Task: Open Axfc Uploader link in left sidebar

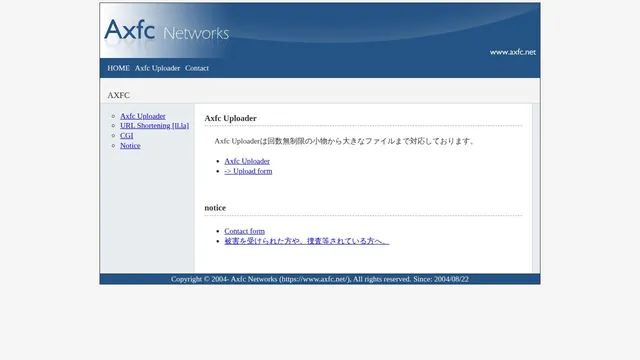Action: click(x=143, y=116)
